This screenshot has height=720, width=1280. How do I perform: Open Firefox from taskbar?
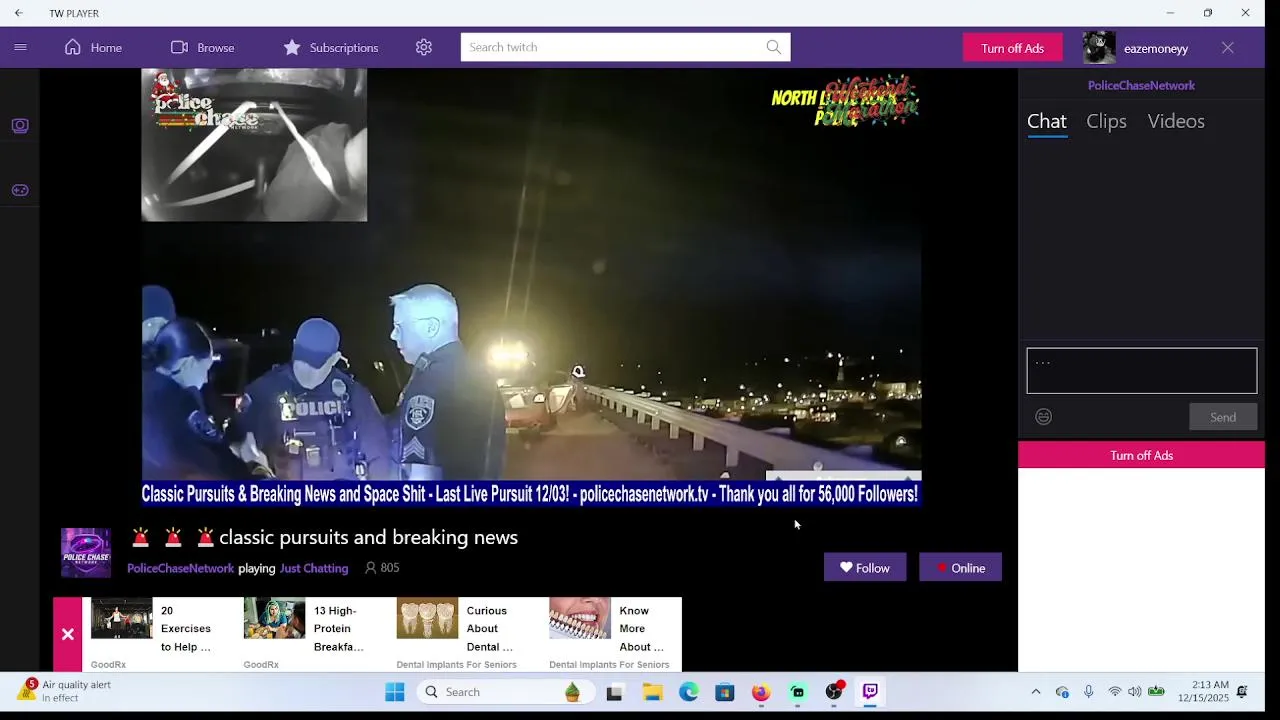[x=761, y=692]
